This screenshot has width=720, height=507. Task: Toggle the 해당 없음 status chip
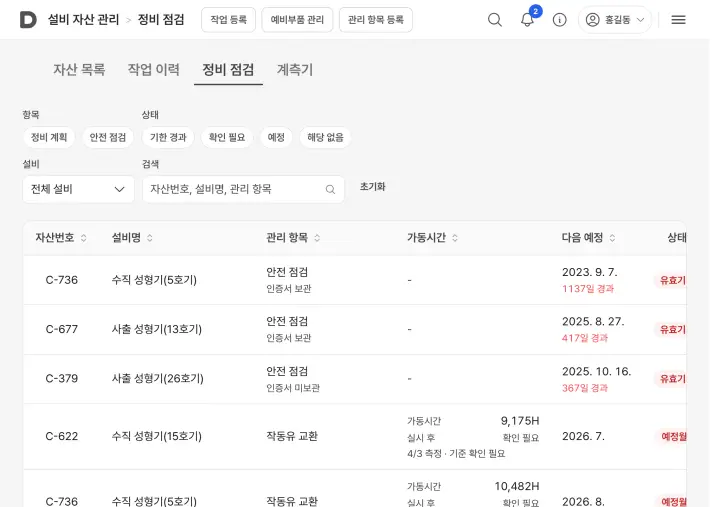[325, 137]
